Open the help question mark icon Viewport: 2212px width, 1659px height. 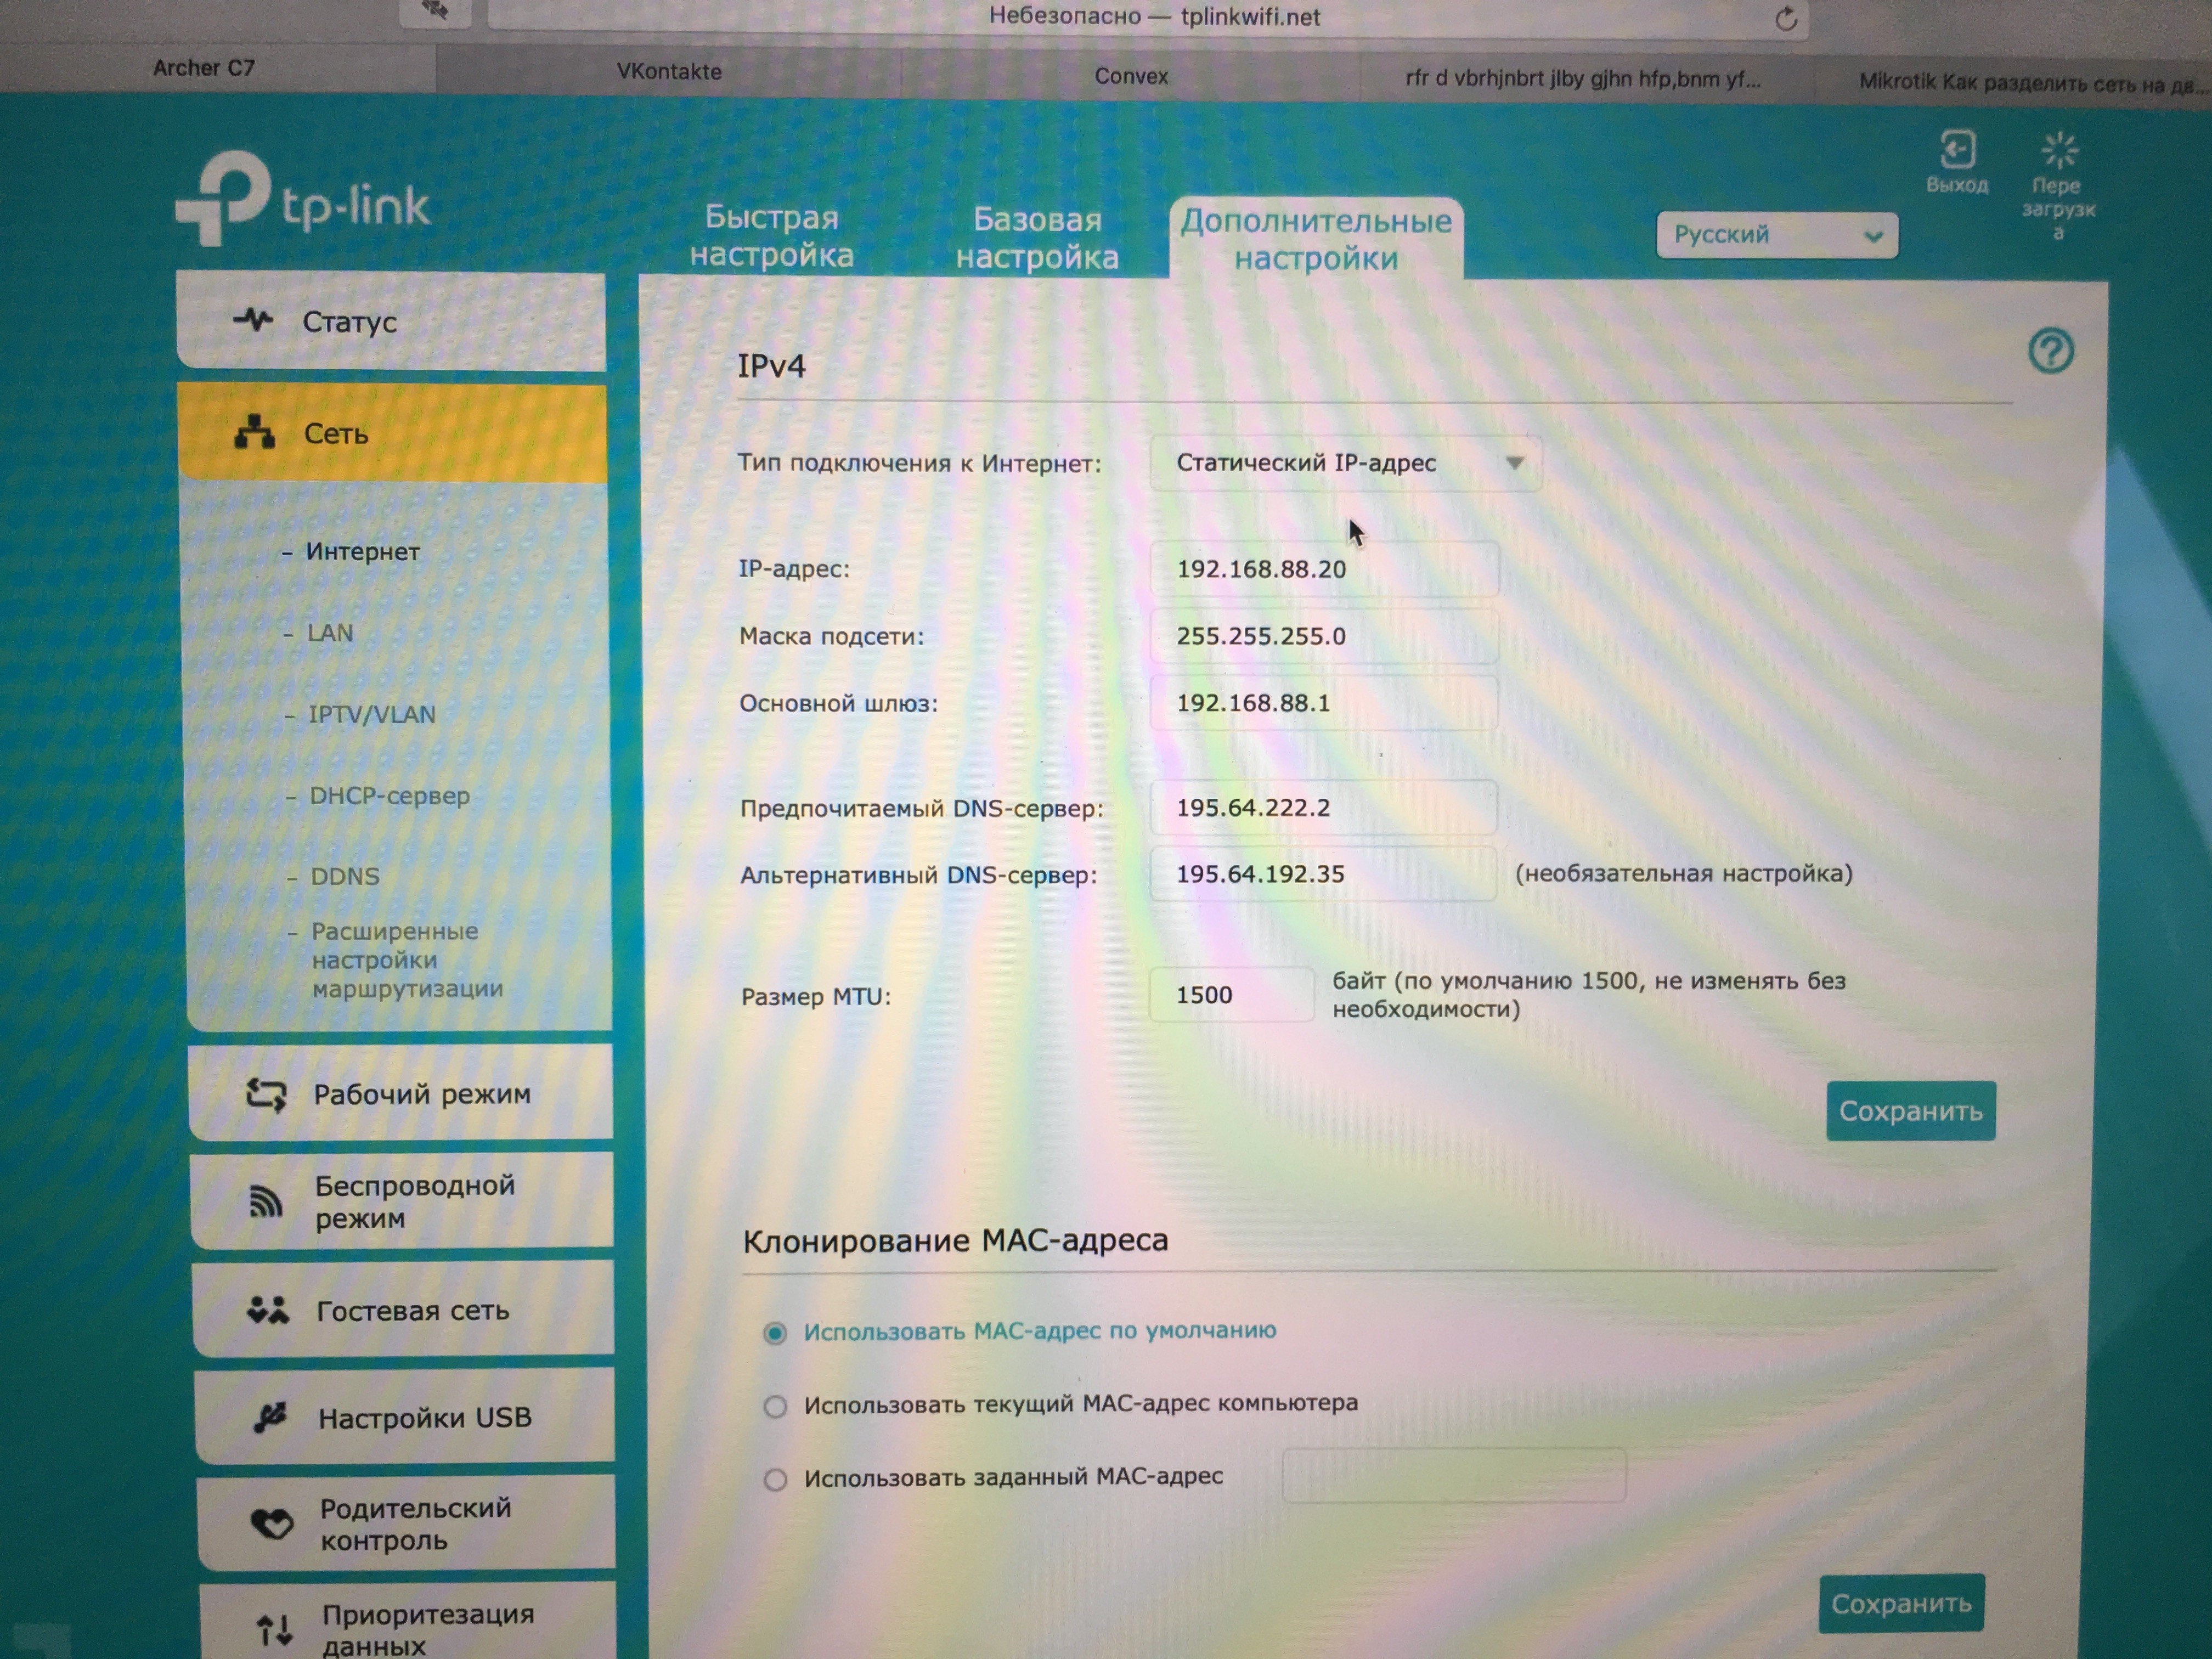[x=2051, y=351]
